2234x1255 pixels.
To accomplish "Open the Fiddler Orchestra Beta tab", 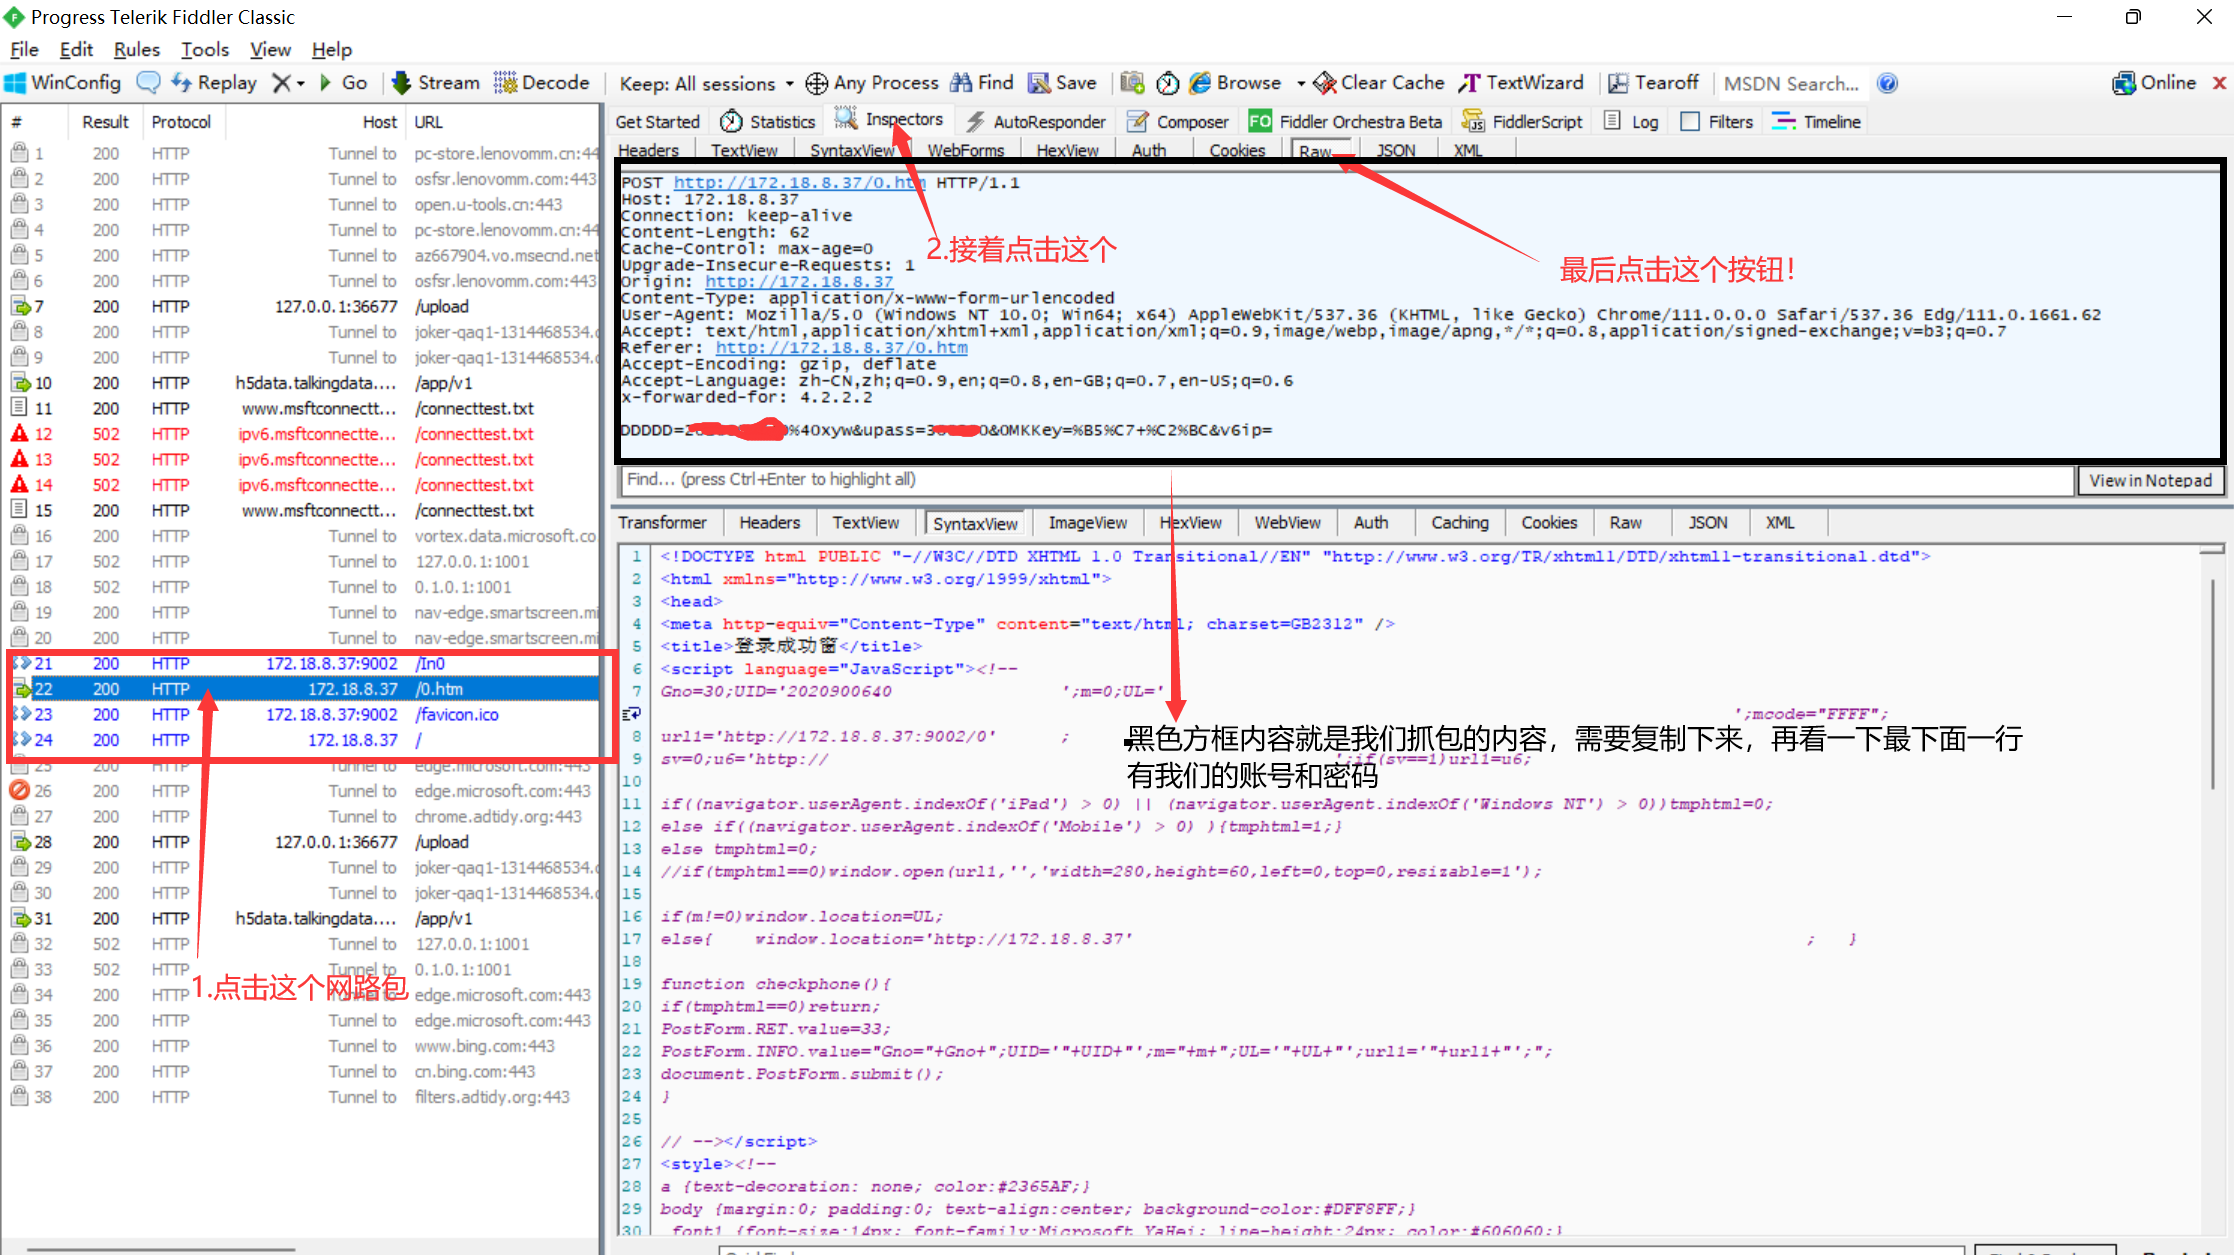I will click(1345, 121).
